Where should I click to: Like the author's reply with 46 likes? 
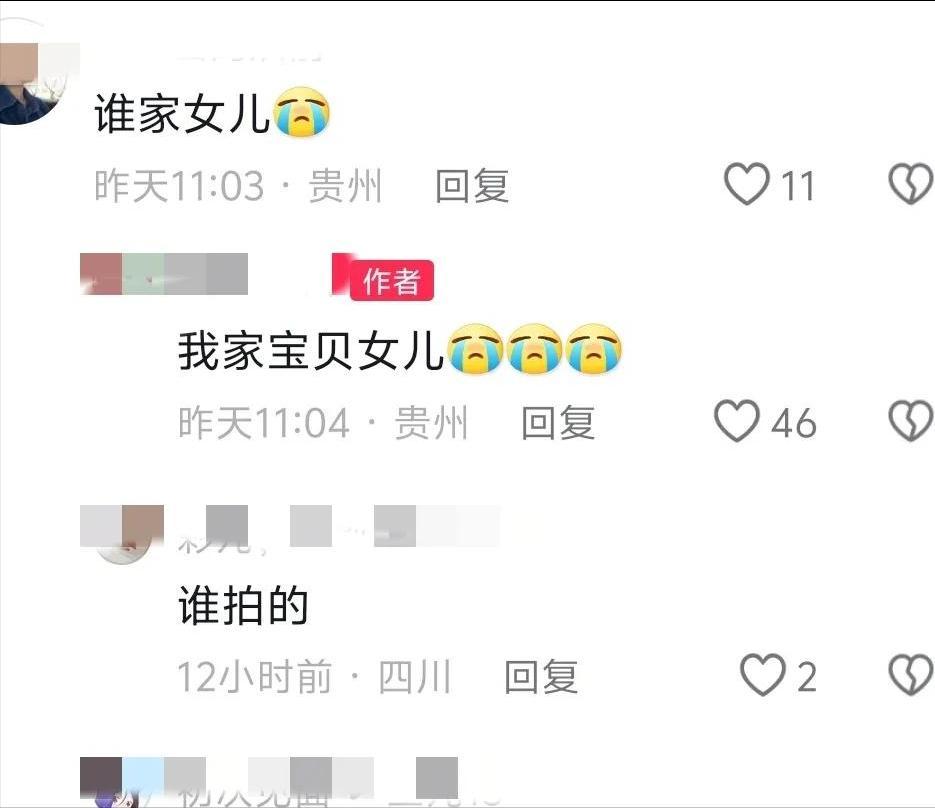pos(737,421)
